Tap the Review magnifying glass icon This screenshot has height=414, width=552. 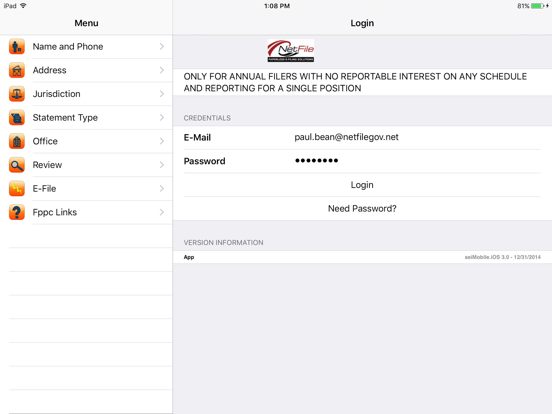(x=17, y=165)
